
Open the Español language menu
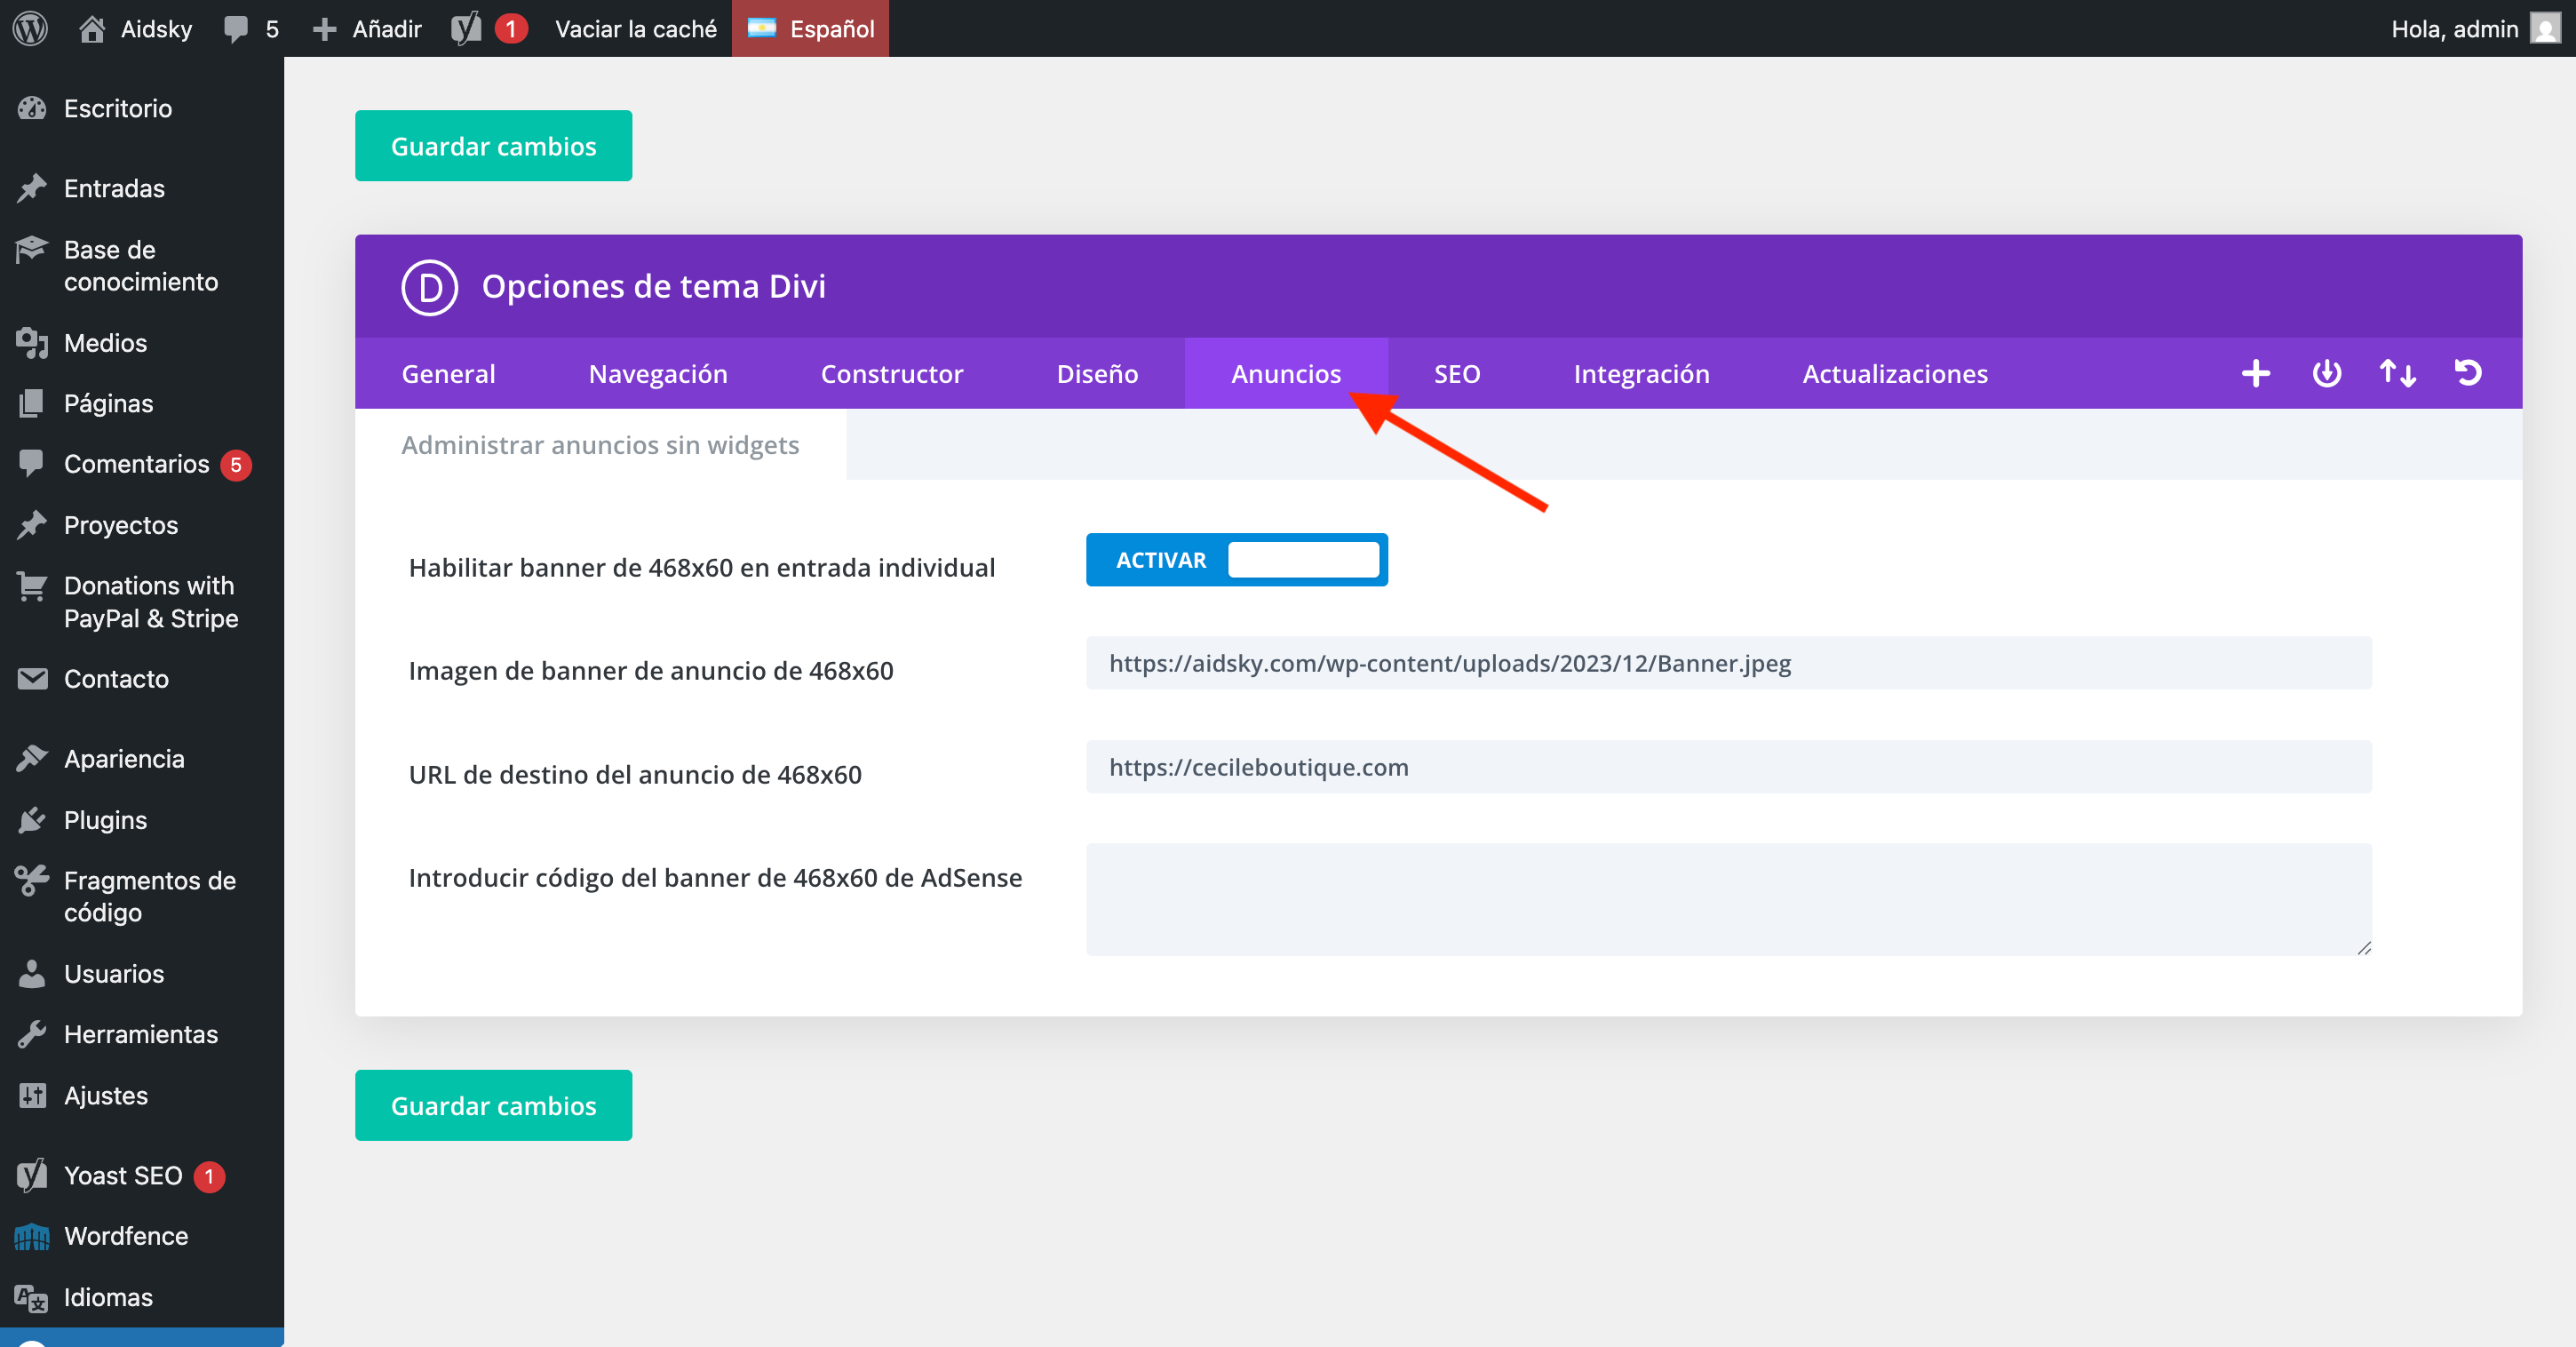(x=810, y=28)
